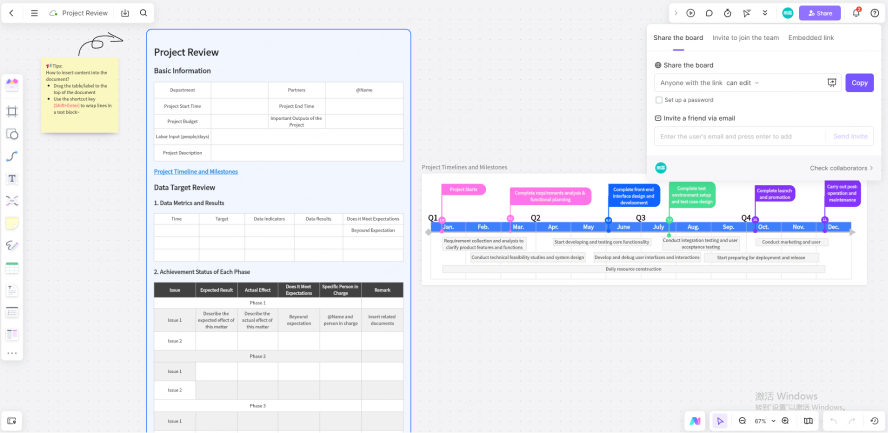
Task: Open the 'can edit' permission dropdown
Action: (742, 83)
